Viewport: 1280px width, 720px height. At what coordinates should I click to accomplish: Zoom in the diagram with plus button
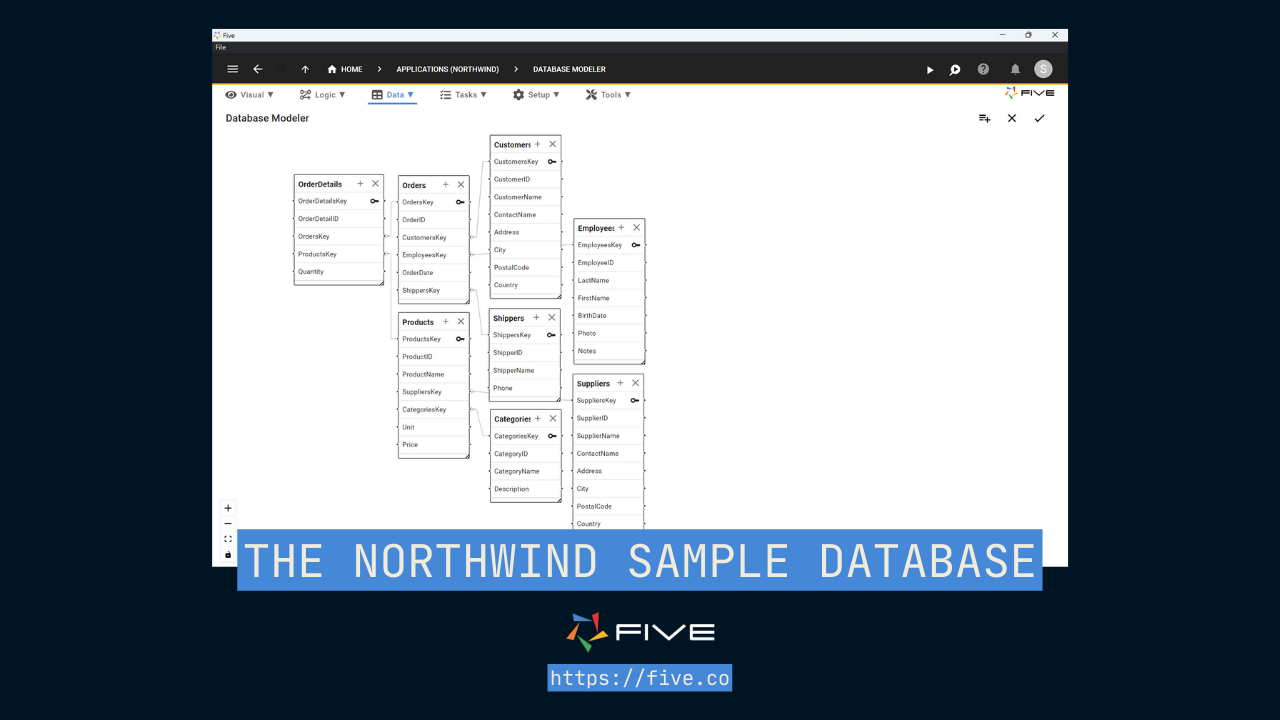click(228, 508)
